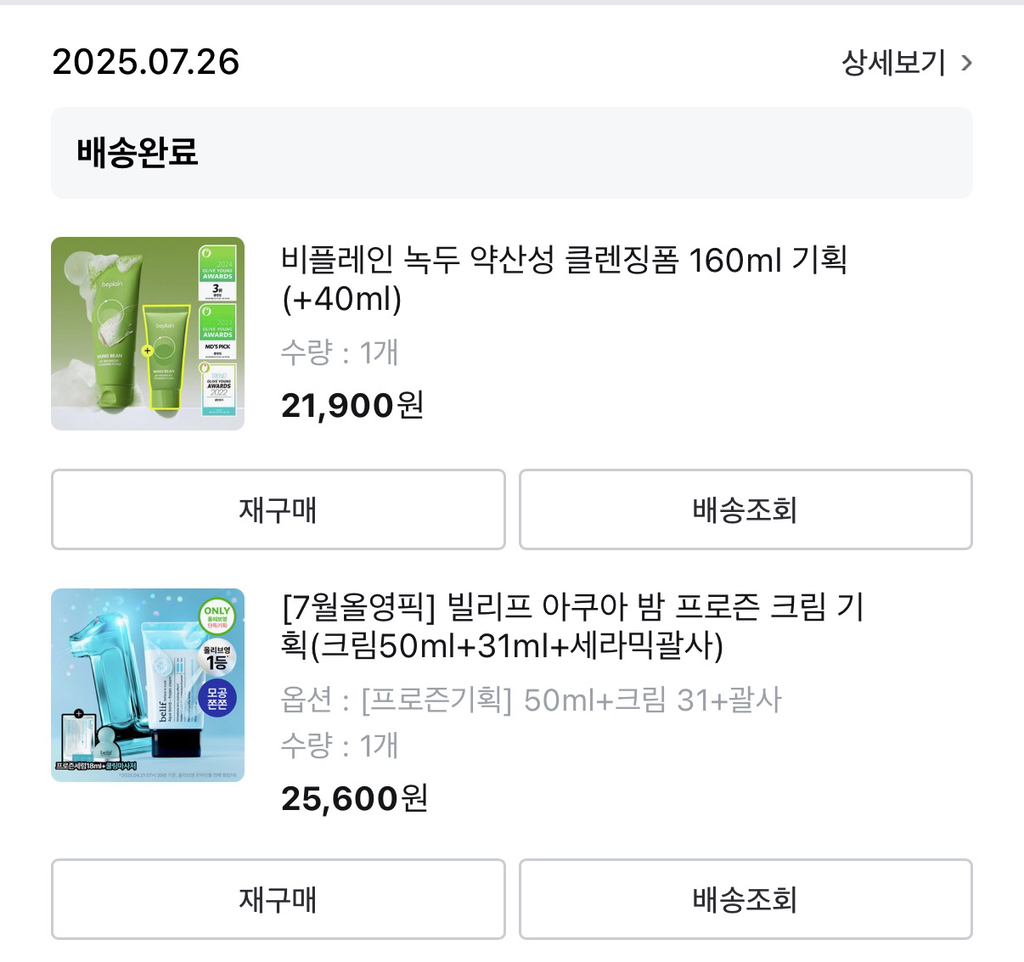Open the belif Aqua Bomb cream thumbnail
Image resolution: width=1024 pixels, height=962 pixels.
(x=148, y=685)
